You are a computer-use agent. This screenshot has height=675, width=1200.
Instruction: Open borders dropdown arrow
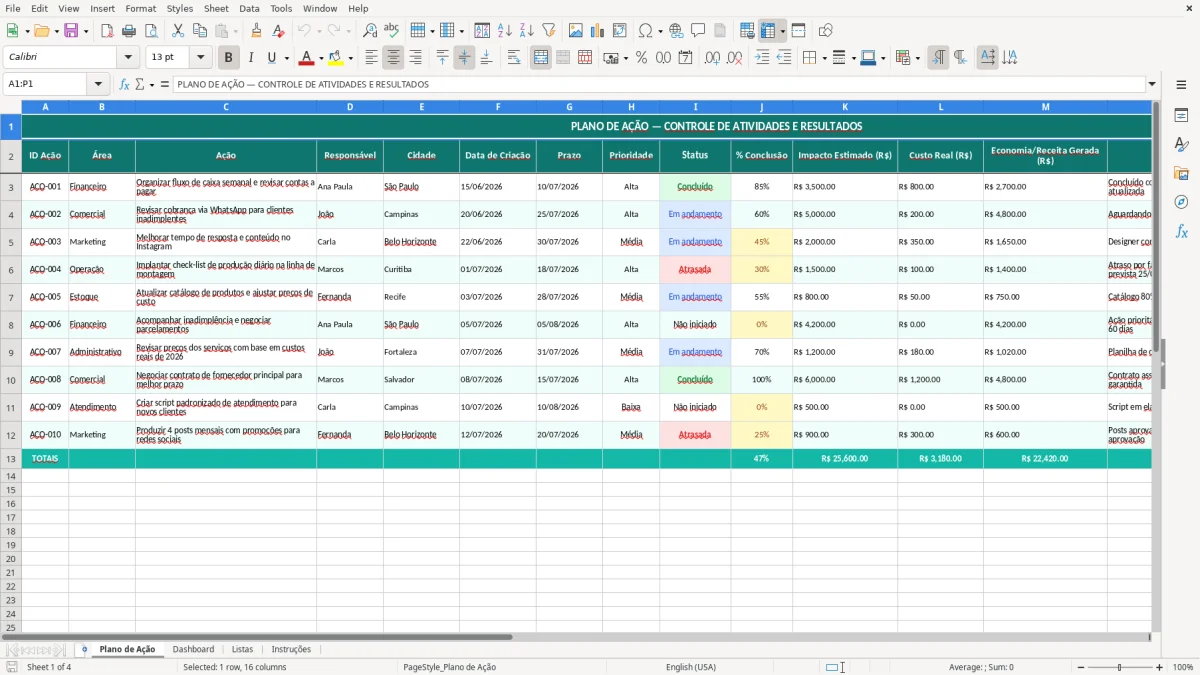pos(823,58)
